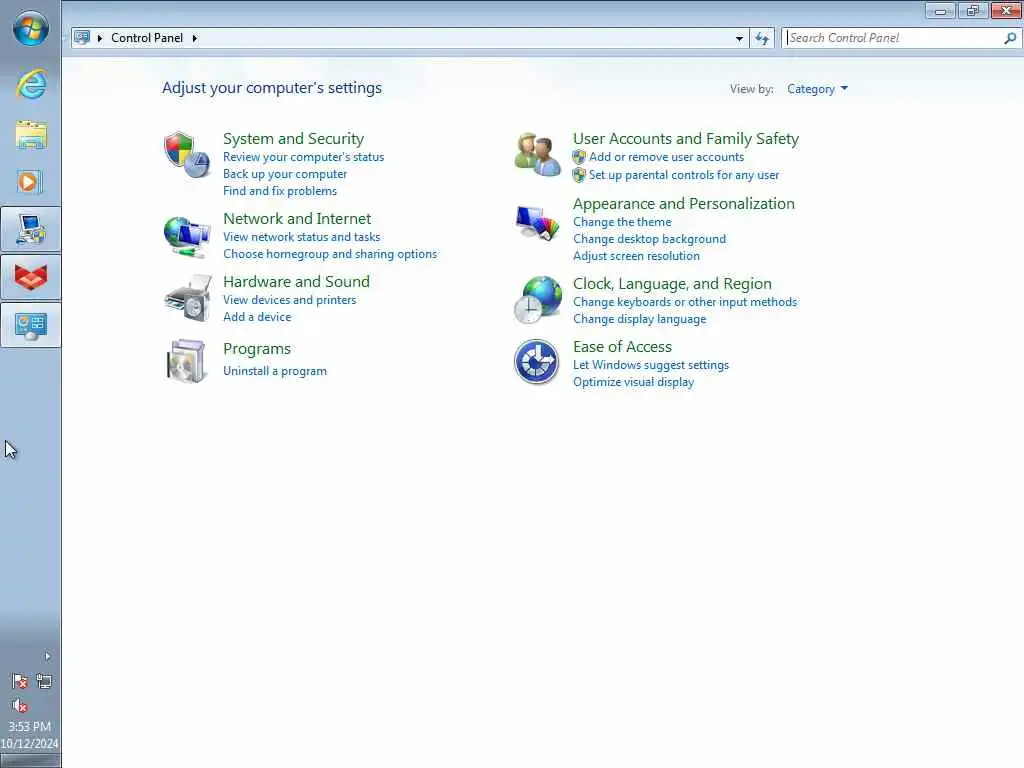
Task: Click the network status tray icon
Action: (x=44, y=682)
